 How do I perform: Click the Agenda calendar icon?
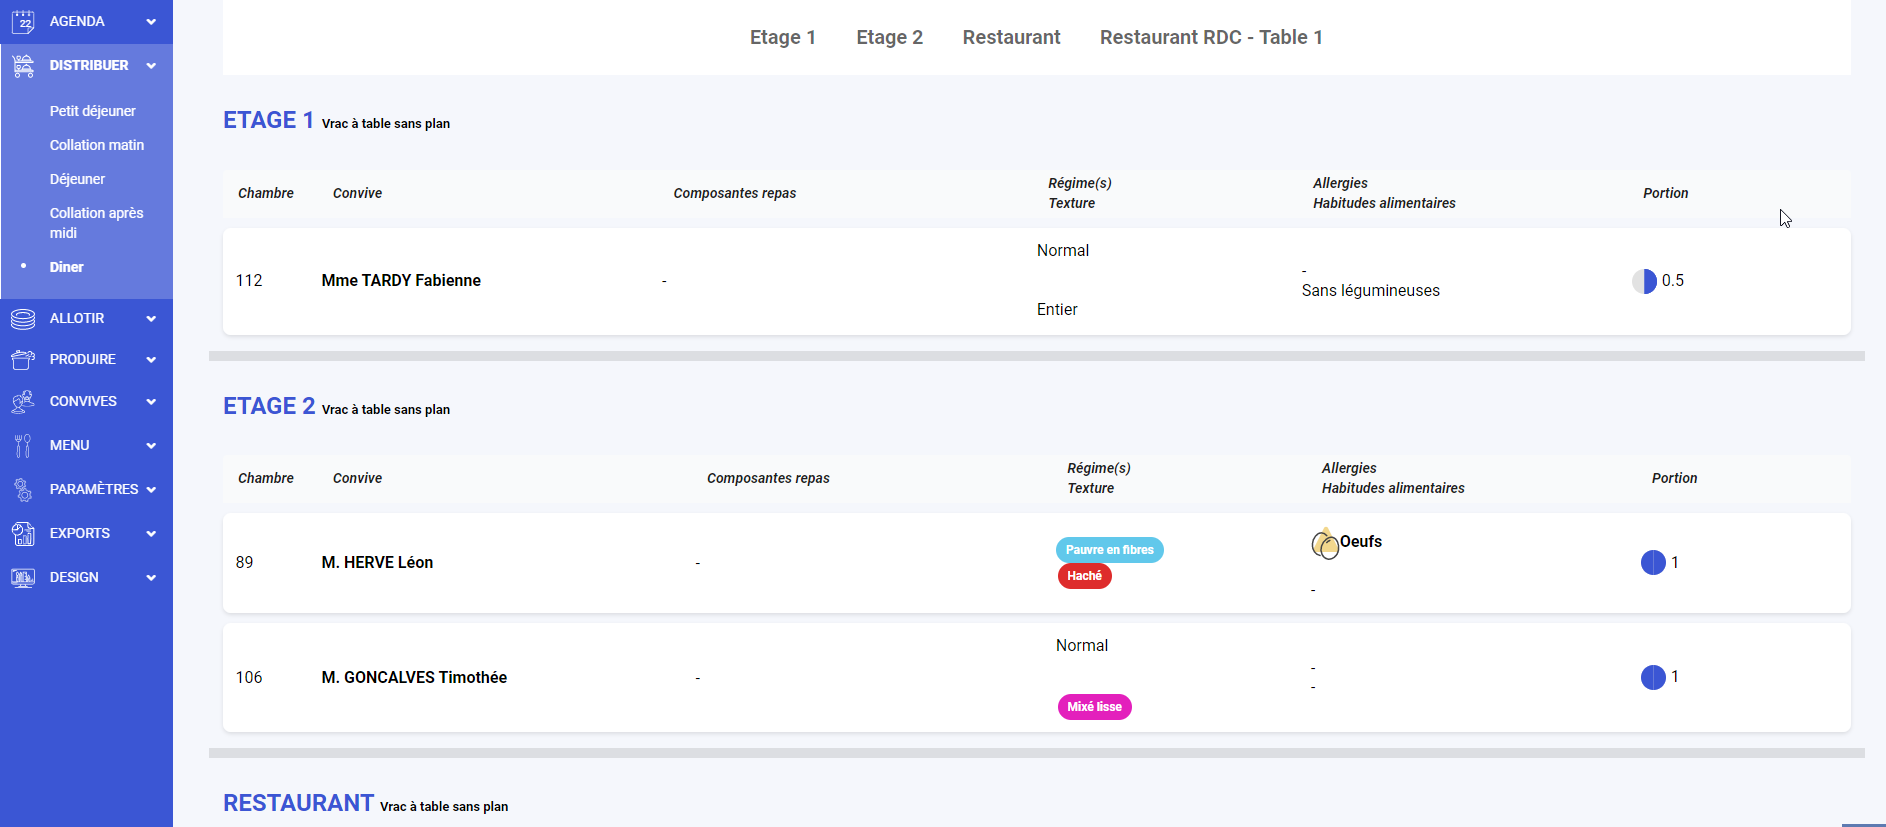[x=23, y=21]
